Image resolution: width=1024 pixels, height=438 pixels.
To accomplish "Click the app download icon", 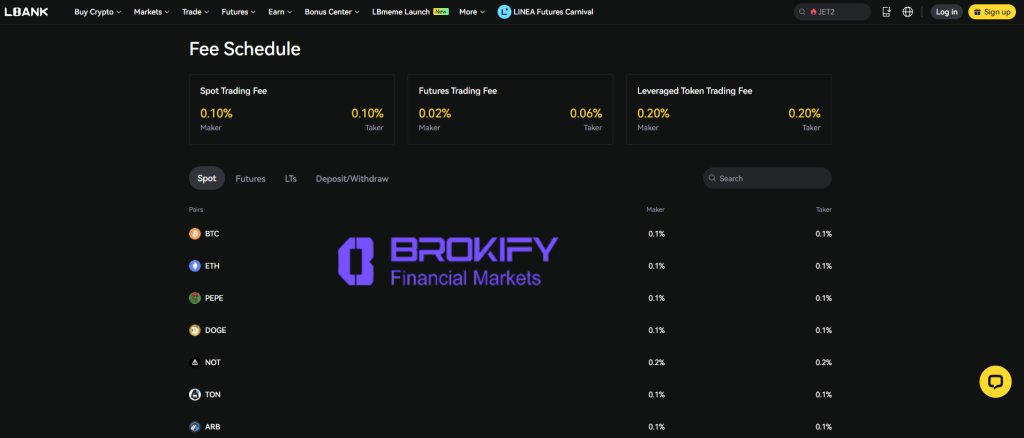I will point(885,12).
